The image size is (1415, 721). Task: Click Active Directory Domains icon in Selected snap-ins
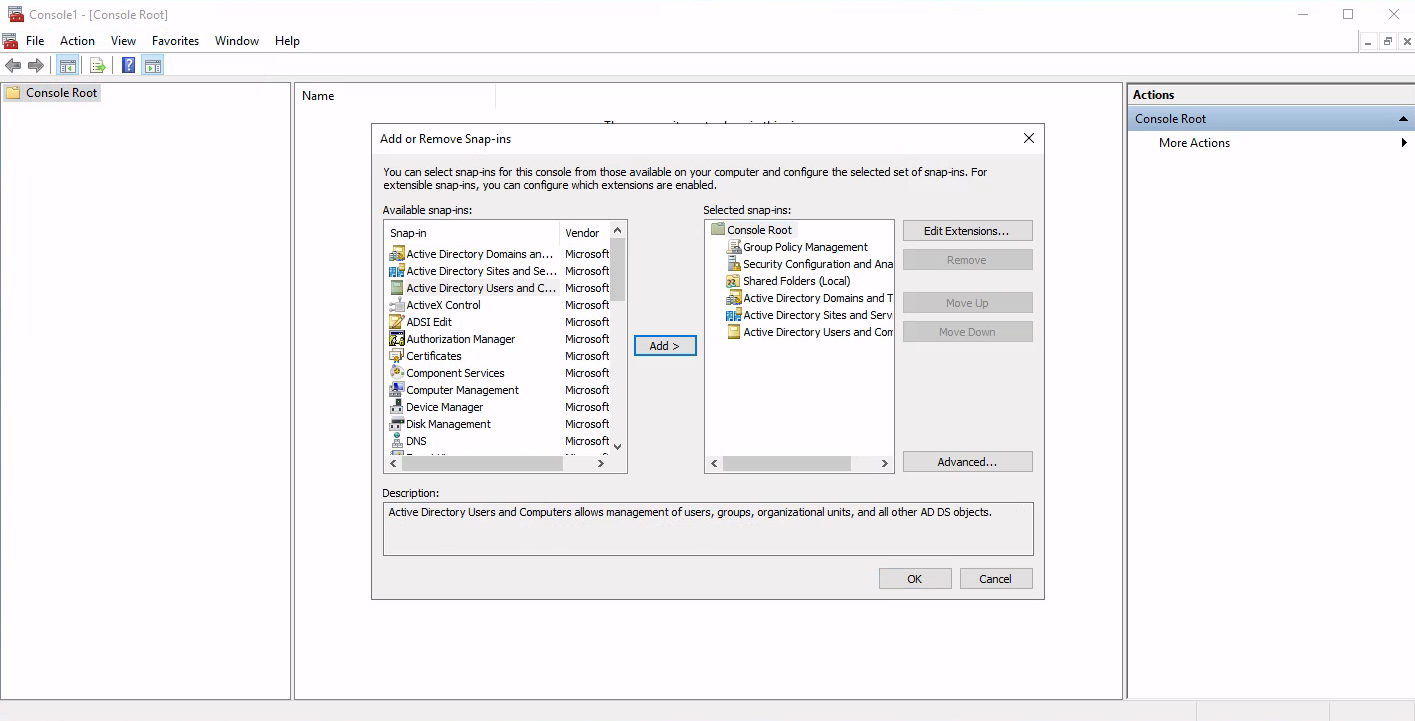(x=734, y=298)
